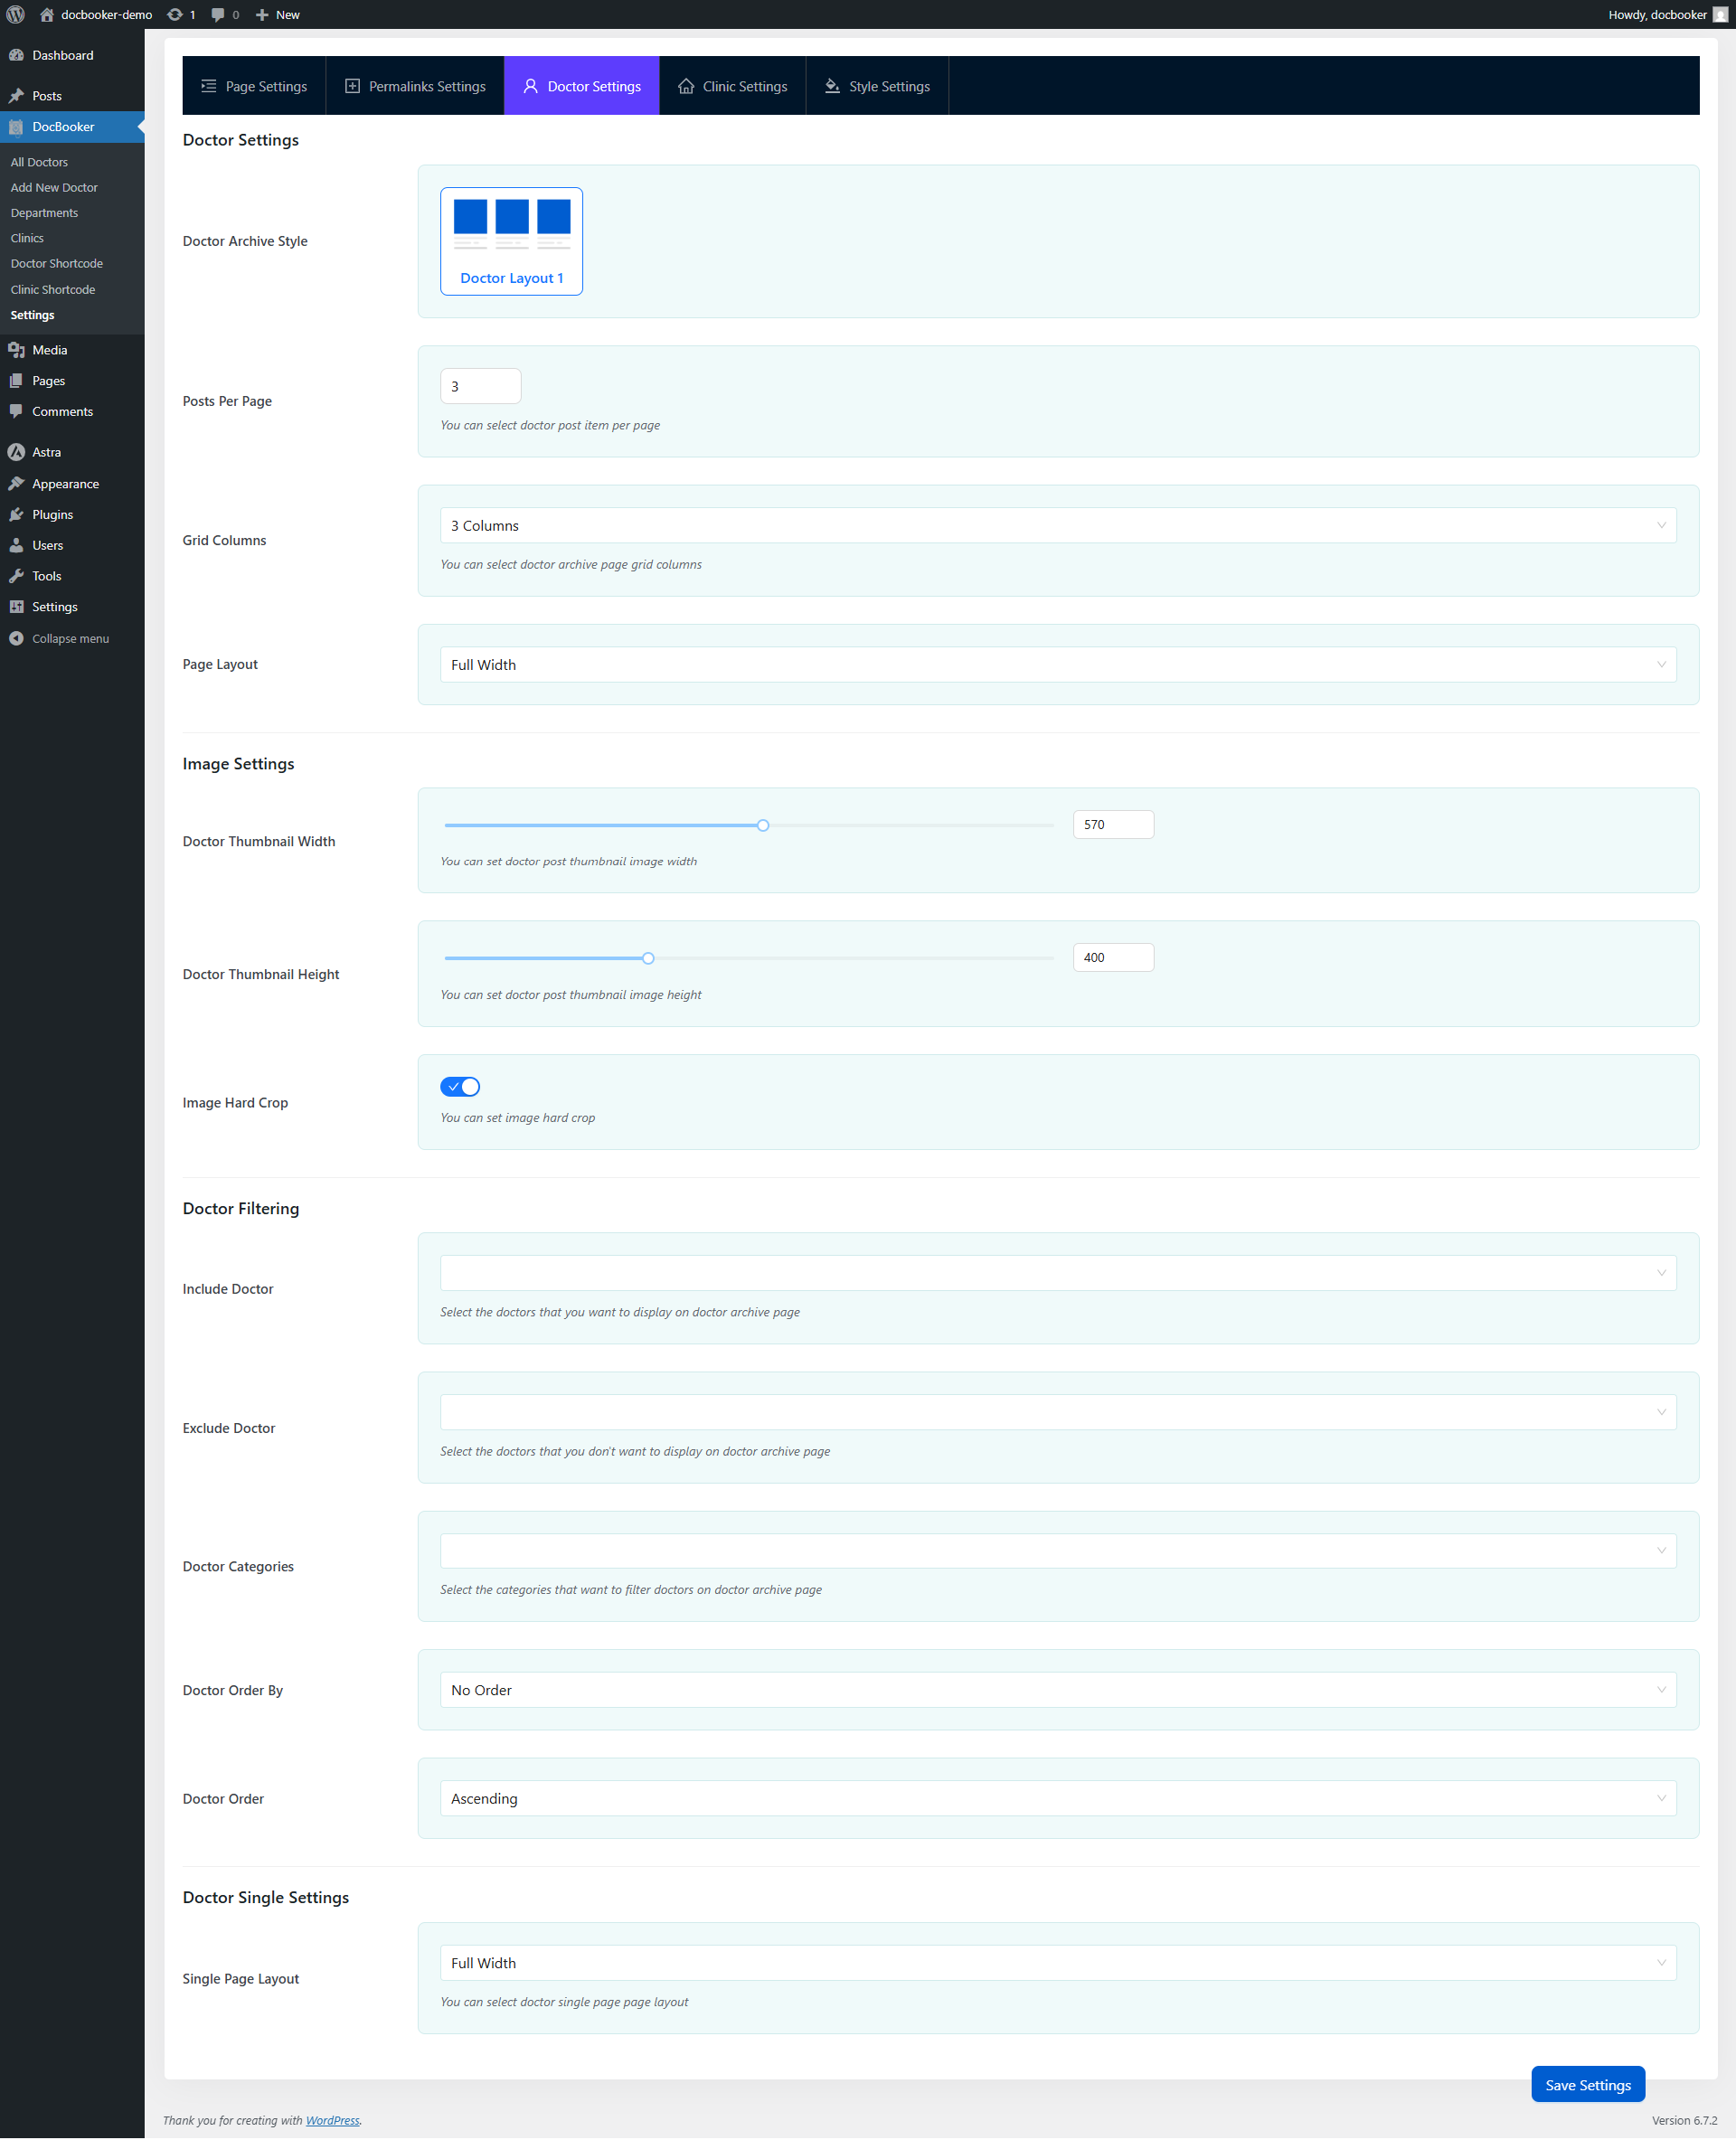Open the Doctor Order By dropdown

coord(1058,1690)
